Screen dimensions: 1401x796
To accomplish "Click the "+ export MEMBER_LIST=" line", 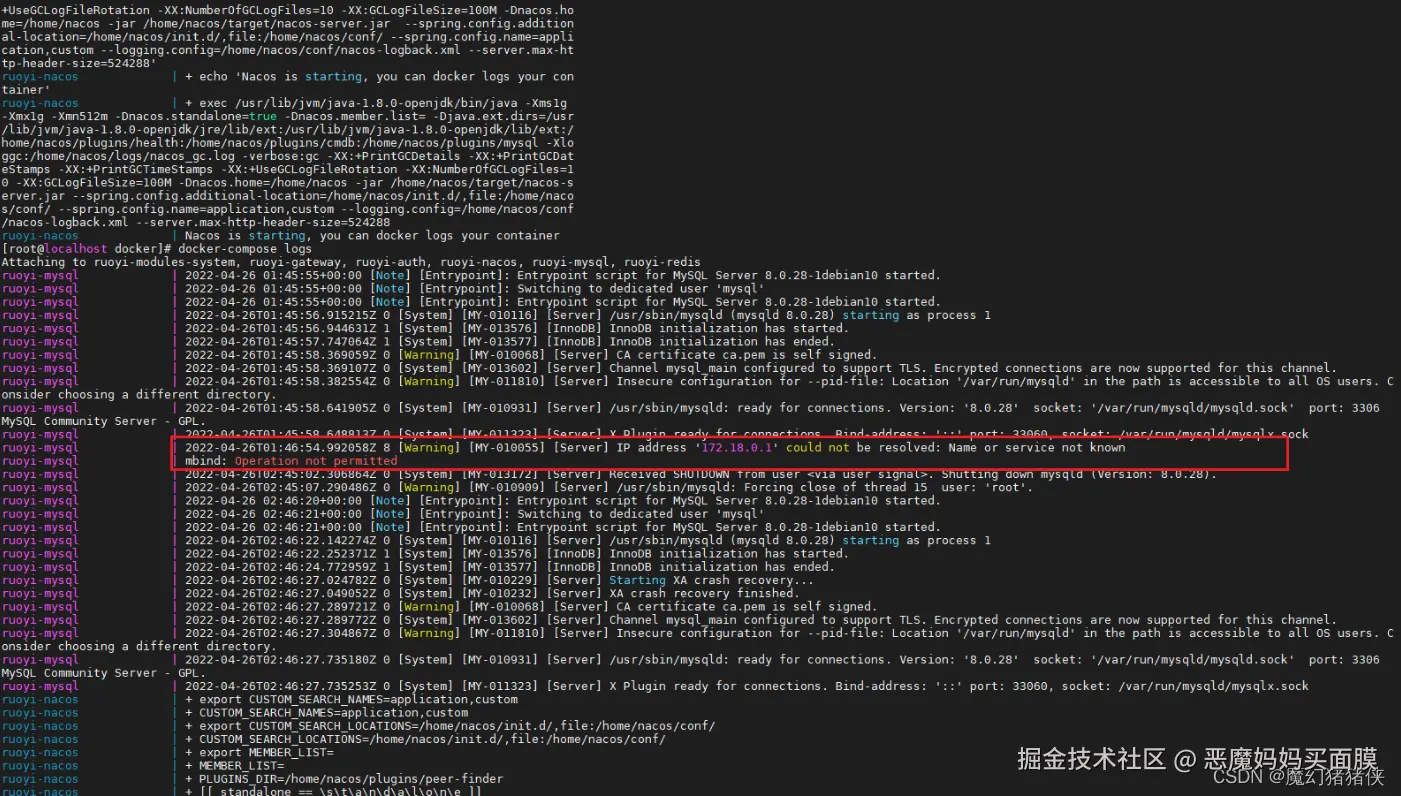I will click(x=259, y=752).
